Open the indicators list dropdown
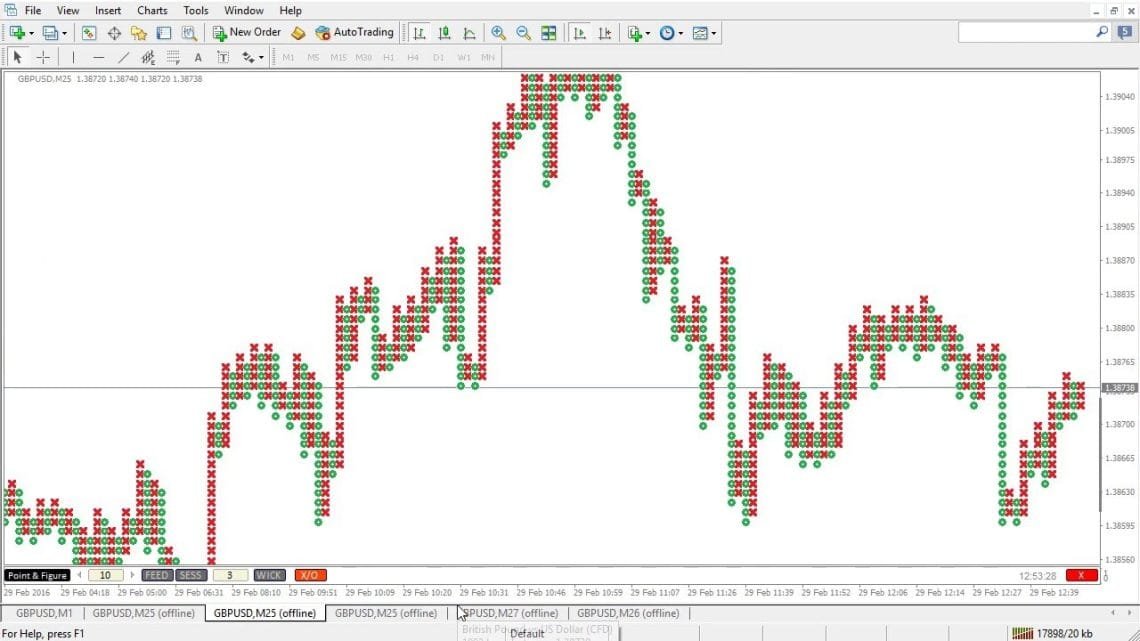The height and width of the screenshot is (641, 1140). [648, 33]
